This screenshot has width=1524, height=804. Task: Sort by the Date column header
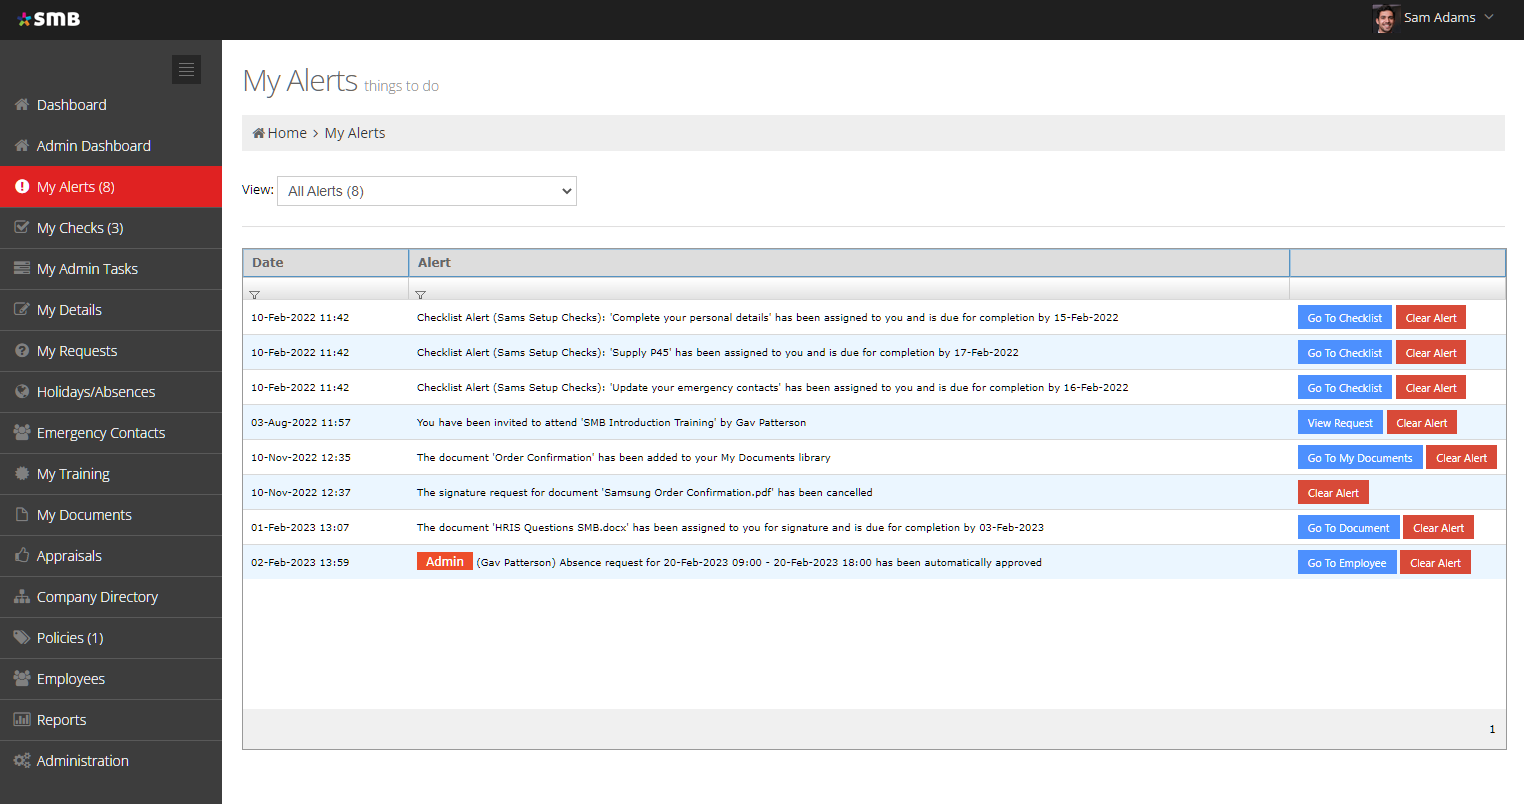point(326,263)
